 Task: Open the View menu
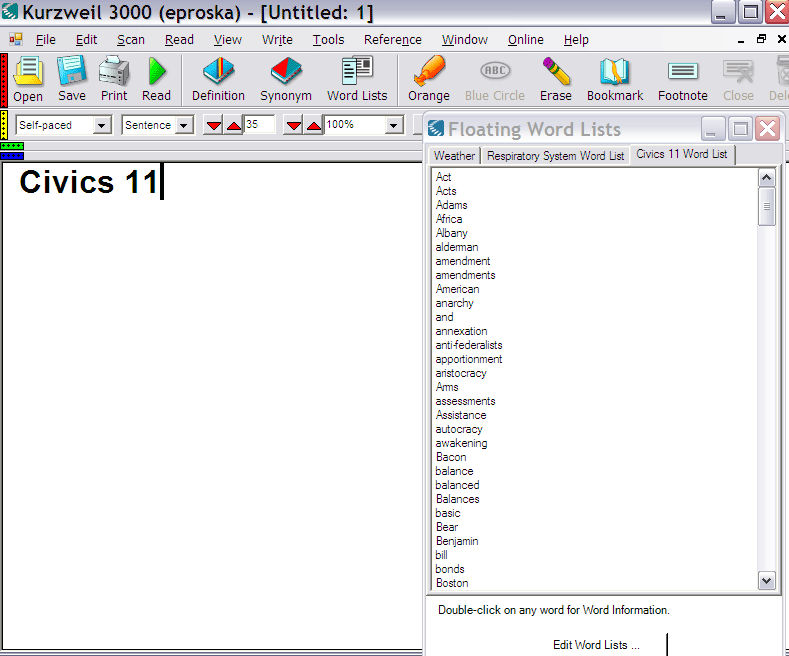coord(227,40)
